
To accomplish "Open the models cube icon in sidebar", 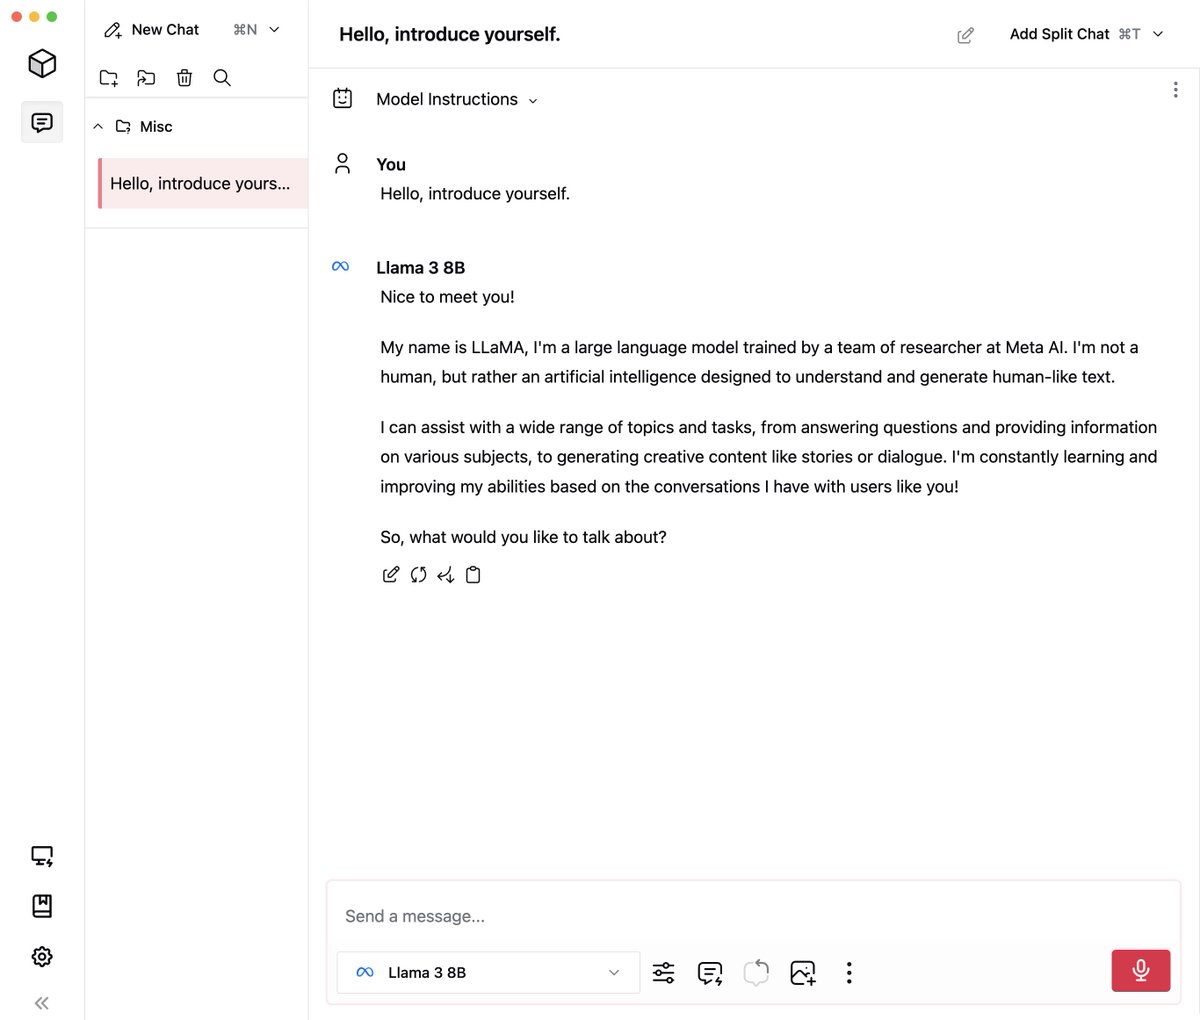I will pos(42,64).
